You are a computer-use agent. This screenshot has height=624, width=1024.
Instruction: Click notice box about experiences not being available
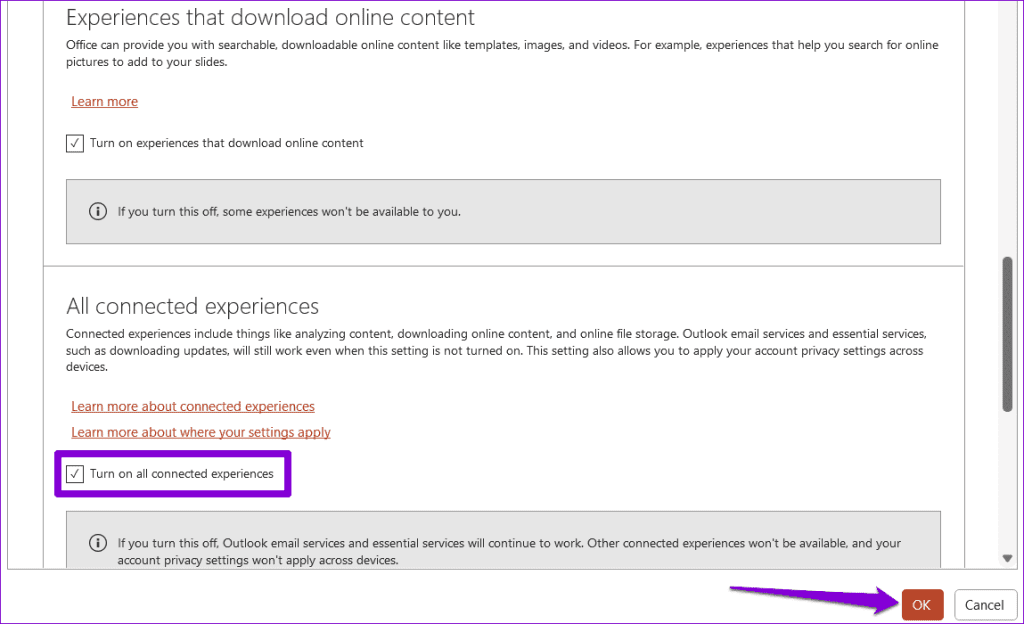click(x=504, y=211)
